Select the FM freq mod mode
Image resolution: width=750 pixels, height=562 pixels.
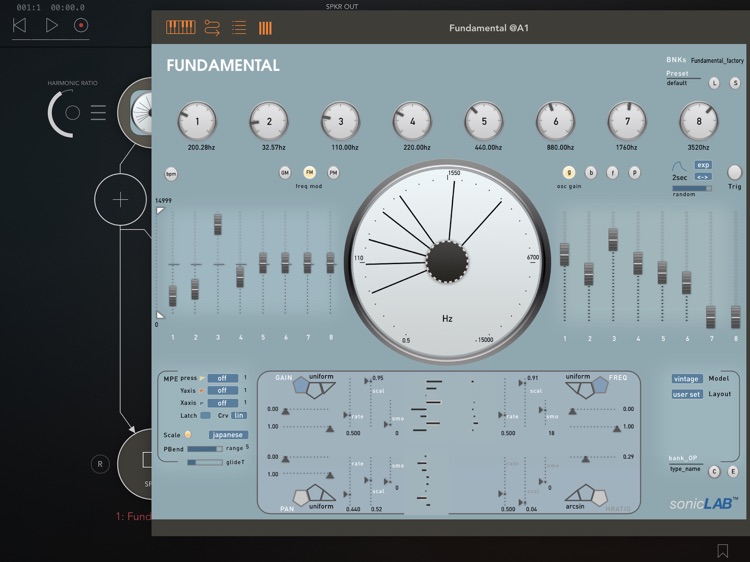[x=309, y=172]
